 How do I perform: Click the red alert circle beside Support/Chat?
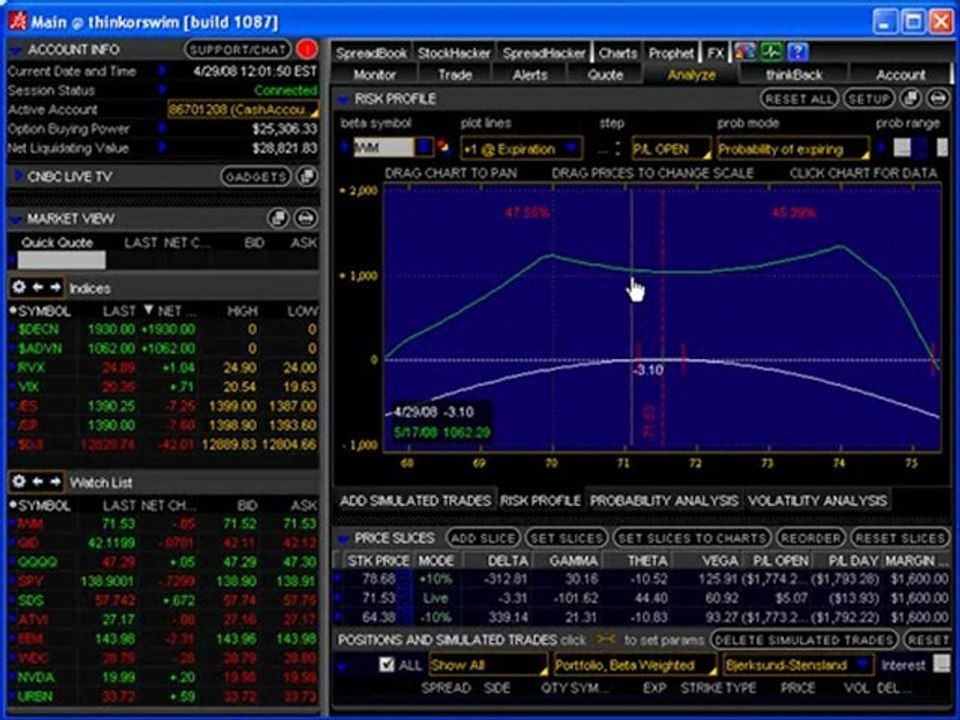306,49
